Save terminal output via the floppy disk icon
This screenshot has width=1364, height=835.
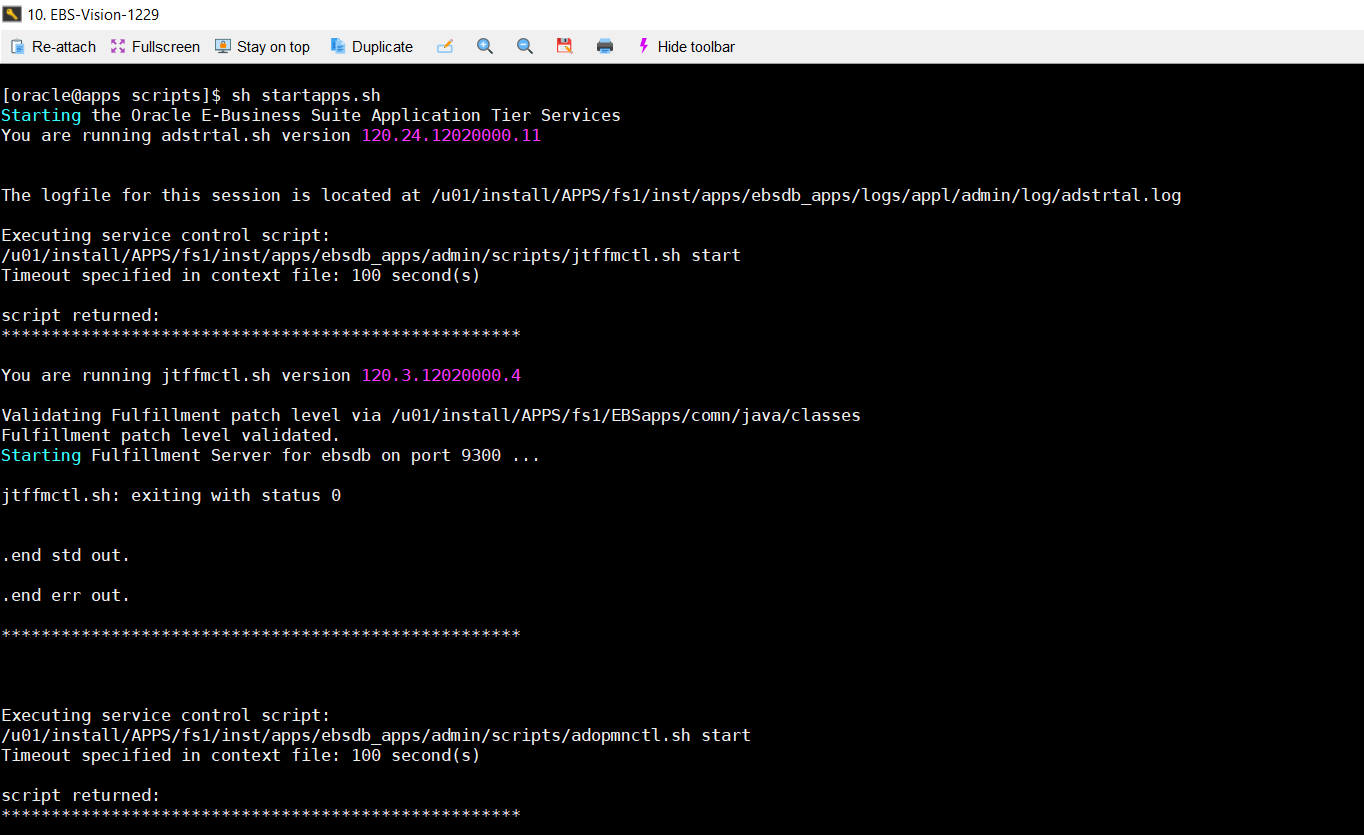(564, 46)
